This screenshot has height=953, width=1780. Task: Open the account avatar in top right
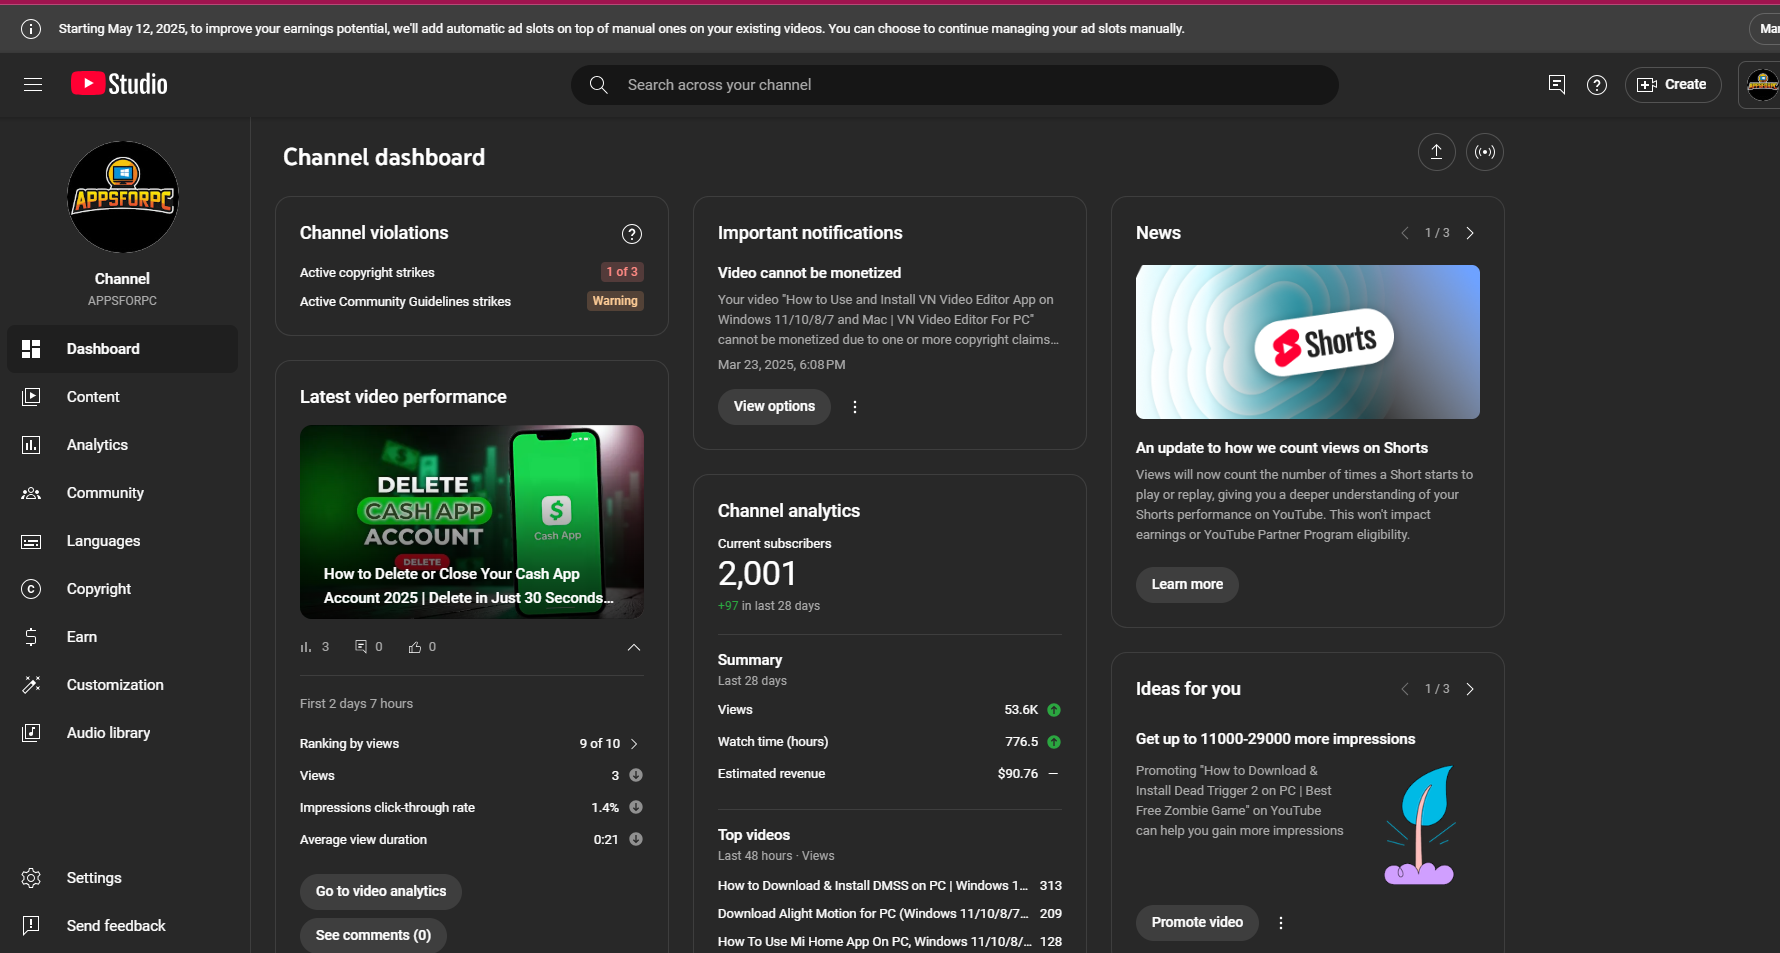click(1762, 85)
